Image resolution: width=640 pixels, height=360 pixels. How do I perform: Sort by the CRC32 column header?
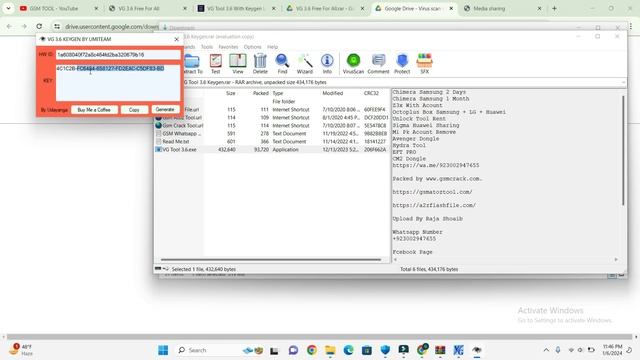(371, 93)
